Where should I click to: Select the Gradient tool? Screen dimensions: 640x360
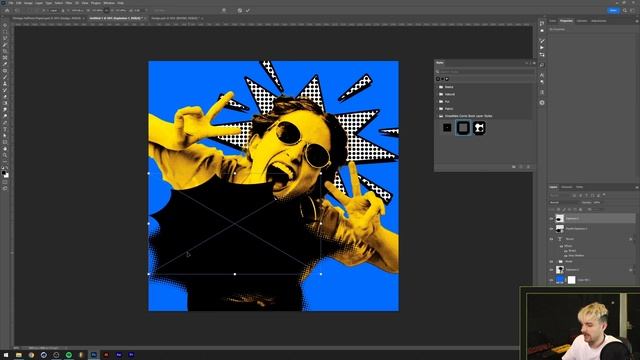click(5, 103)
